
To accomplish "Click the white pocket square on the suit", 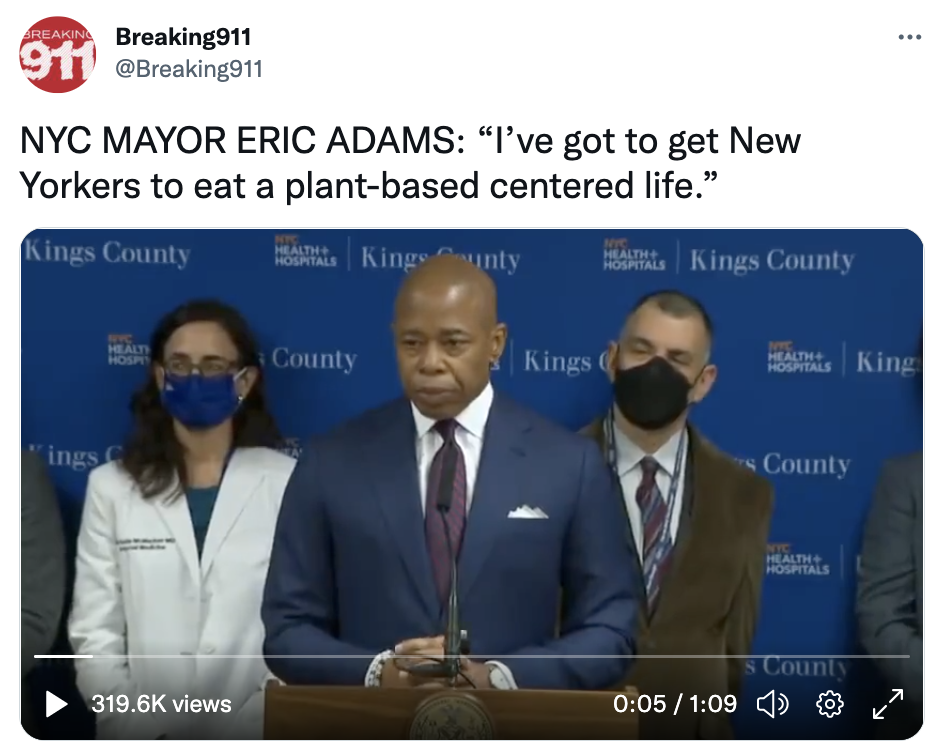I will 528,511.
